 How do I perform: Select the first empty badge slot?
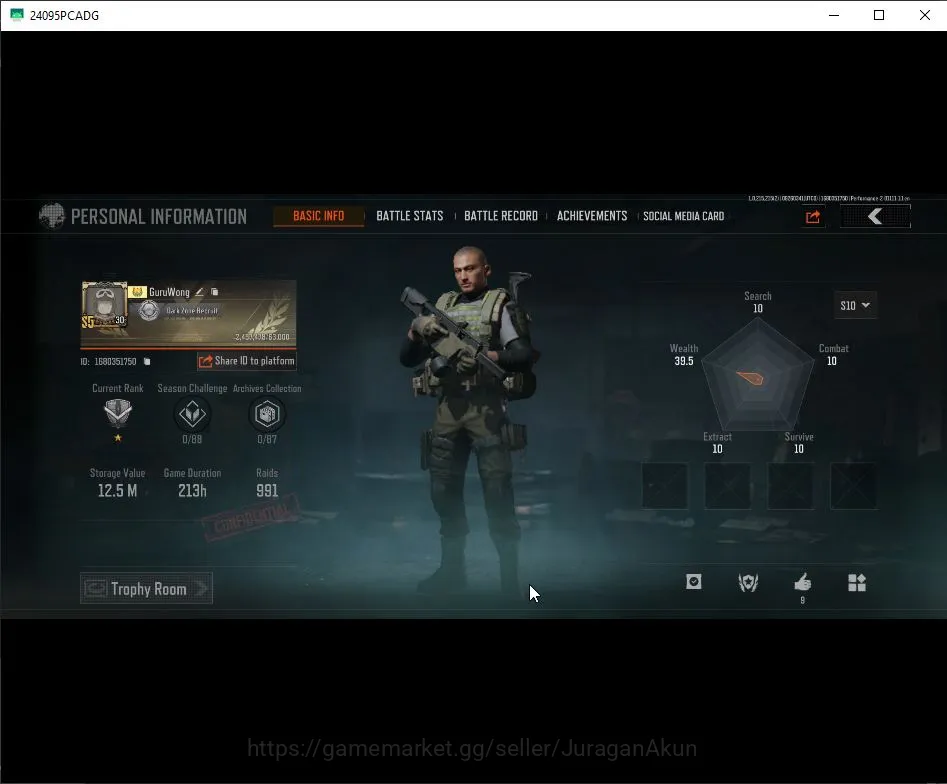tap(664, 486)
